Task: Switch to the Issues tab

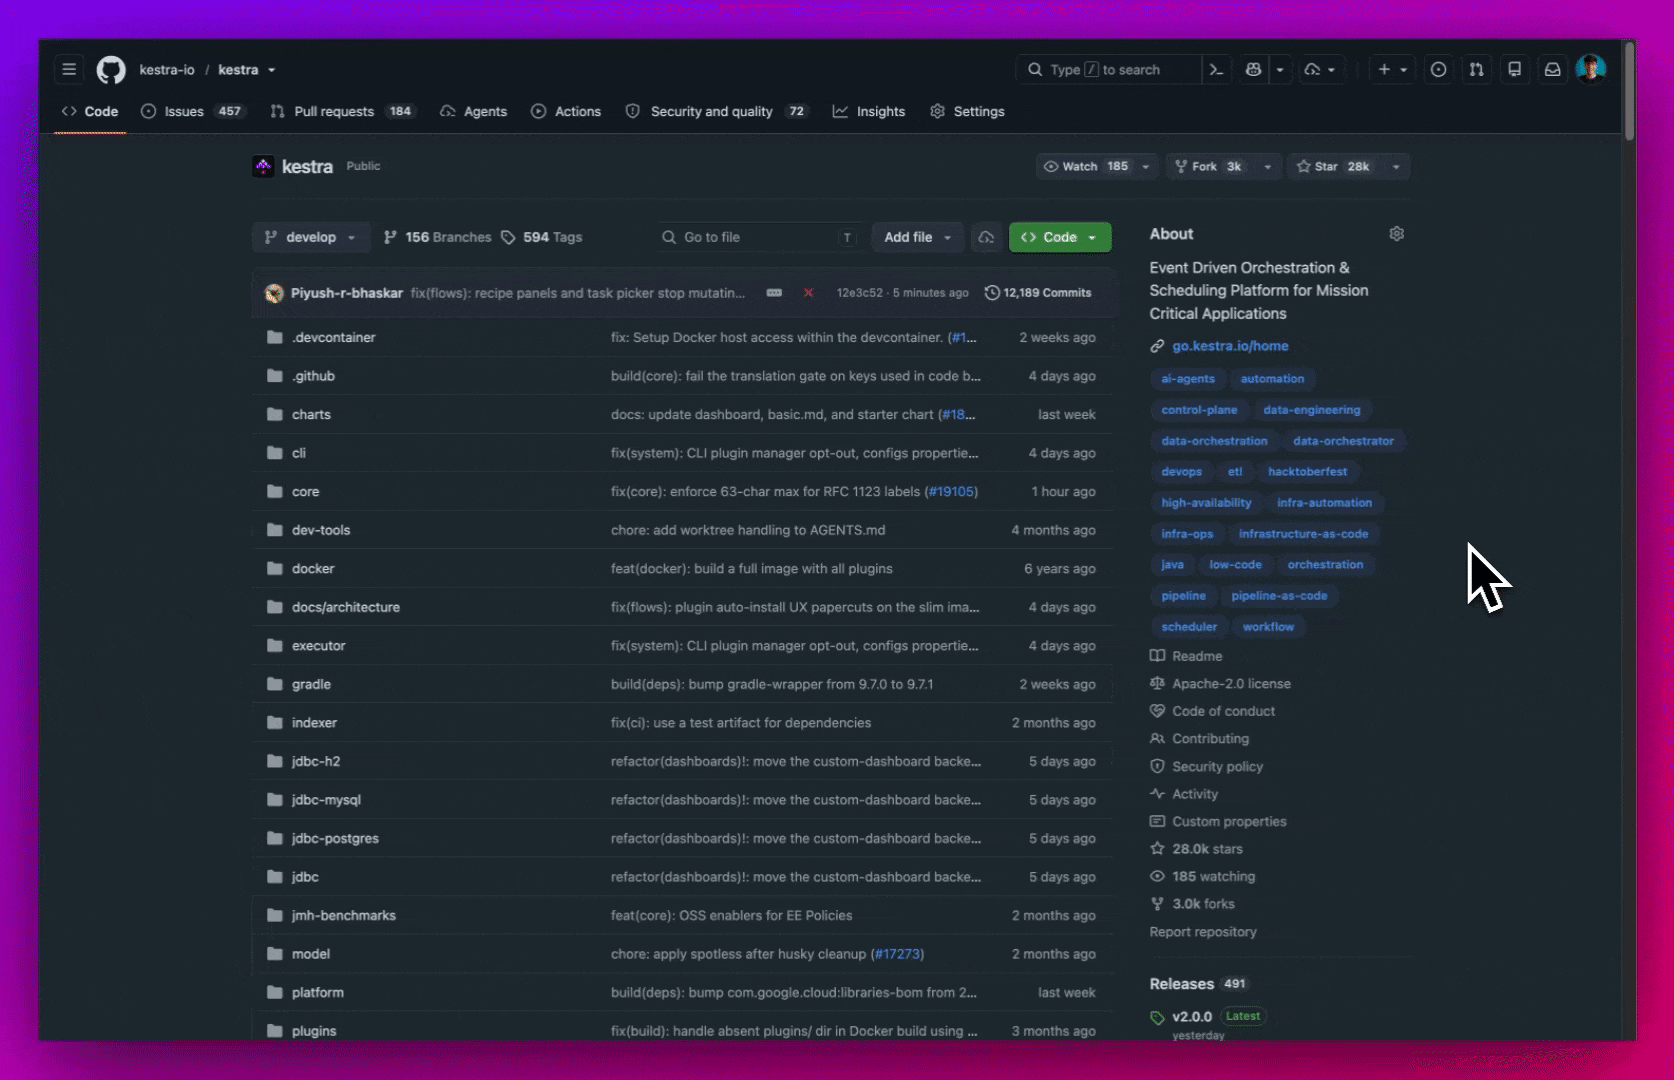Action: 192,111
